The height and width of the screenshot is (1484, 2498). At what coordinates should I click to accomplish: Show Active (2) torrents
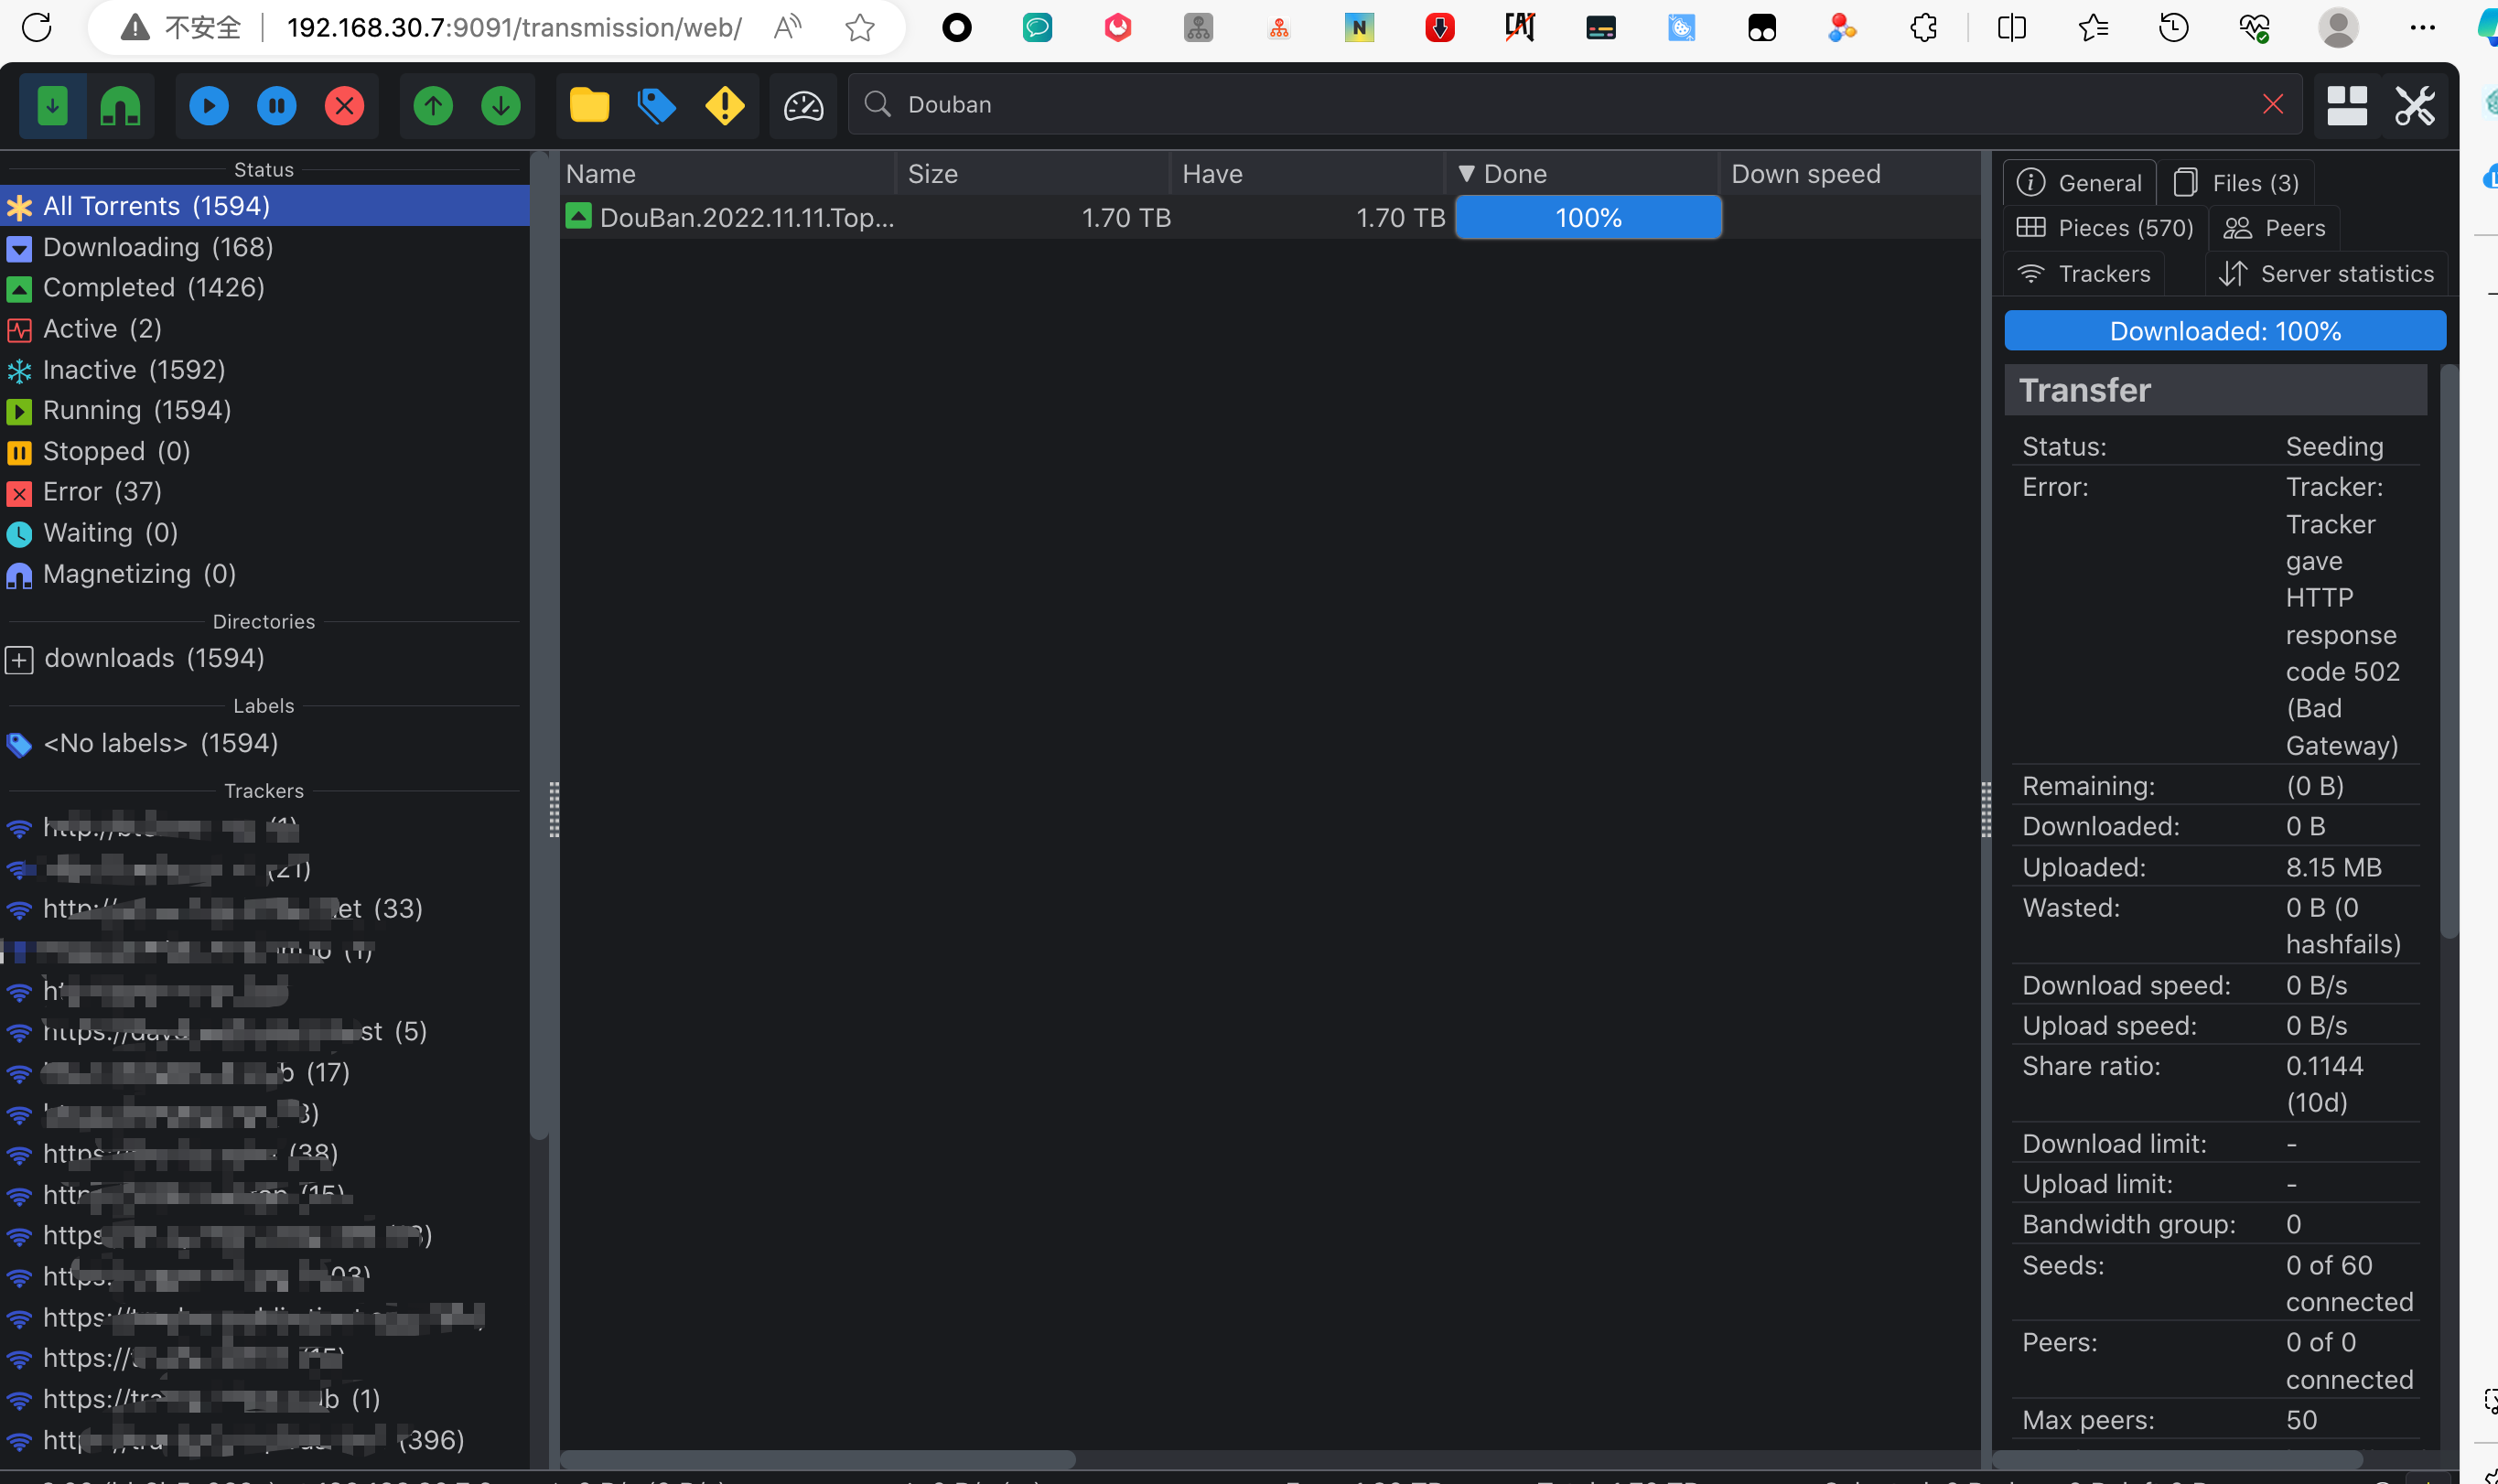pos(264,329)
